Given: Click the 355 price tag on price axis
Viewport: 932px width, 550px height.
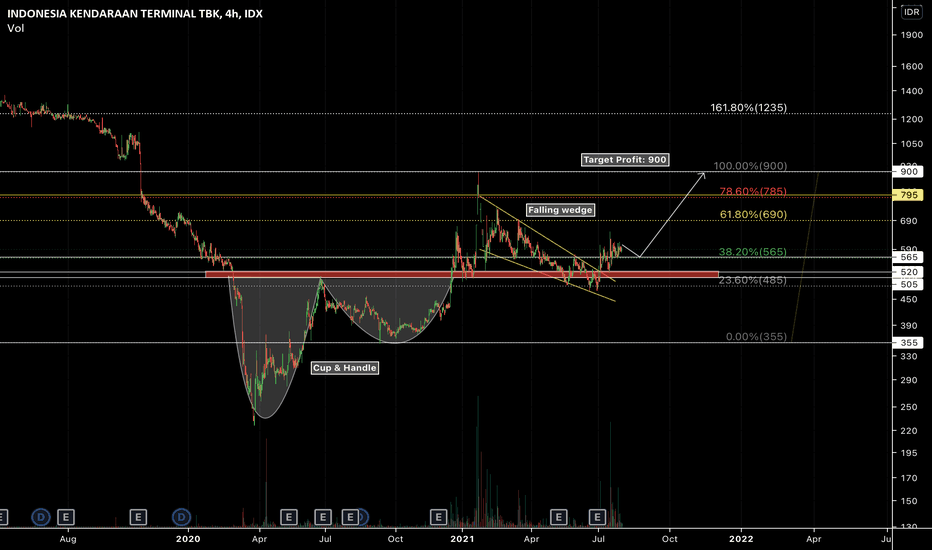Looking at the screenshot, I should click(908, 342).
